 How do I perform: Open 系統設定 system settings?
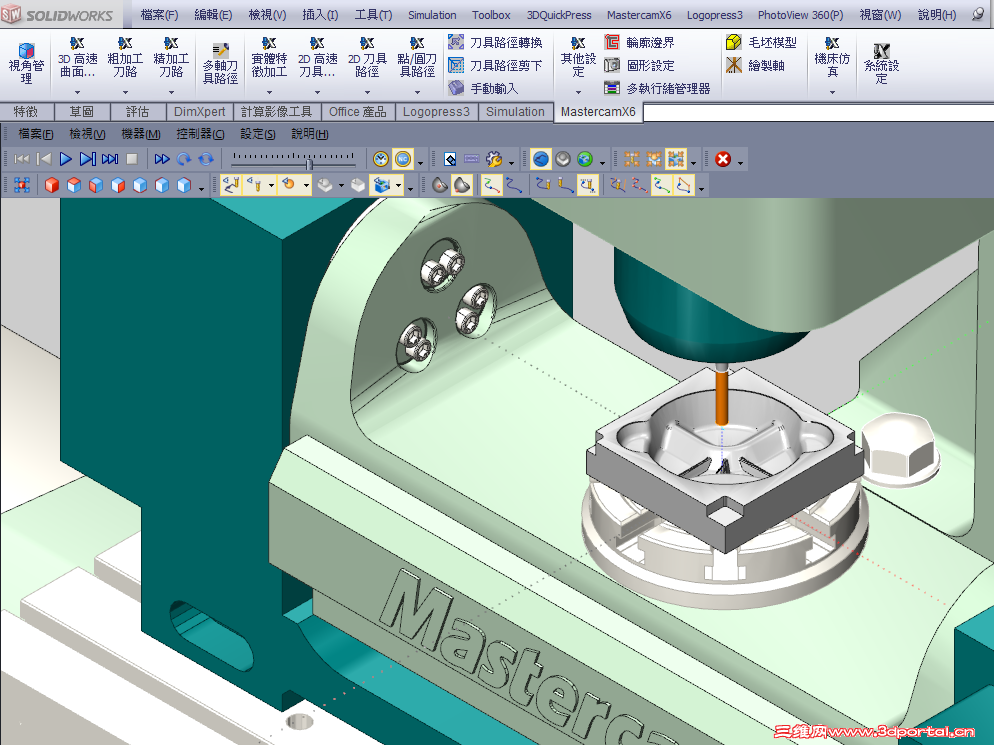[881, 63]
